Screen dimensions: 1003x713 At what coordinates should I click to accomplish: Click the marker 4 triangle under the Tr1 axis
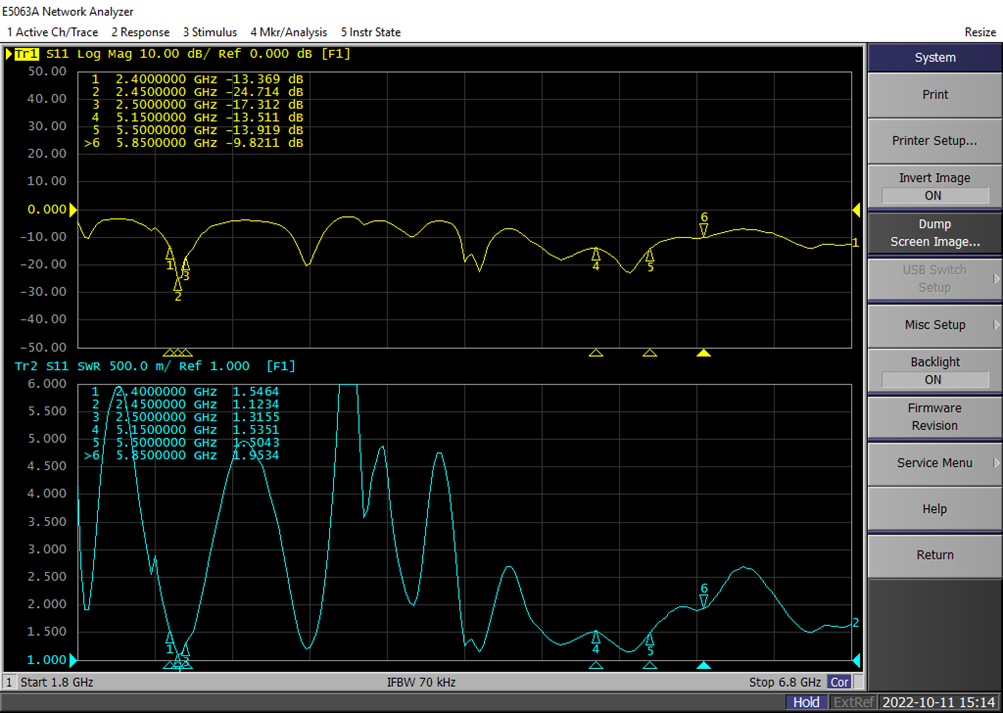tap(596, 353)
